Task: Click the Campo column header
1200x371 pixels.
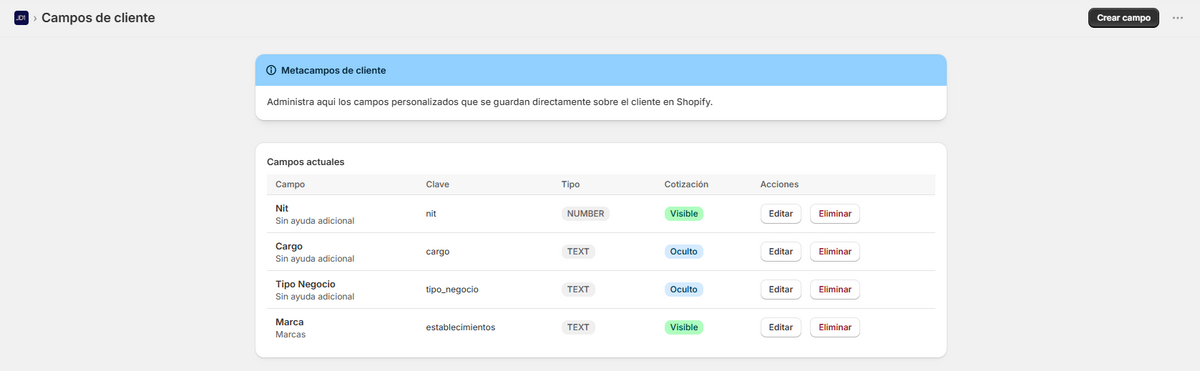Action: [x=290, y=185]
